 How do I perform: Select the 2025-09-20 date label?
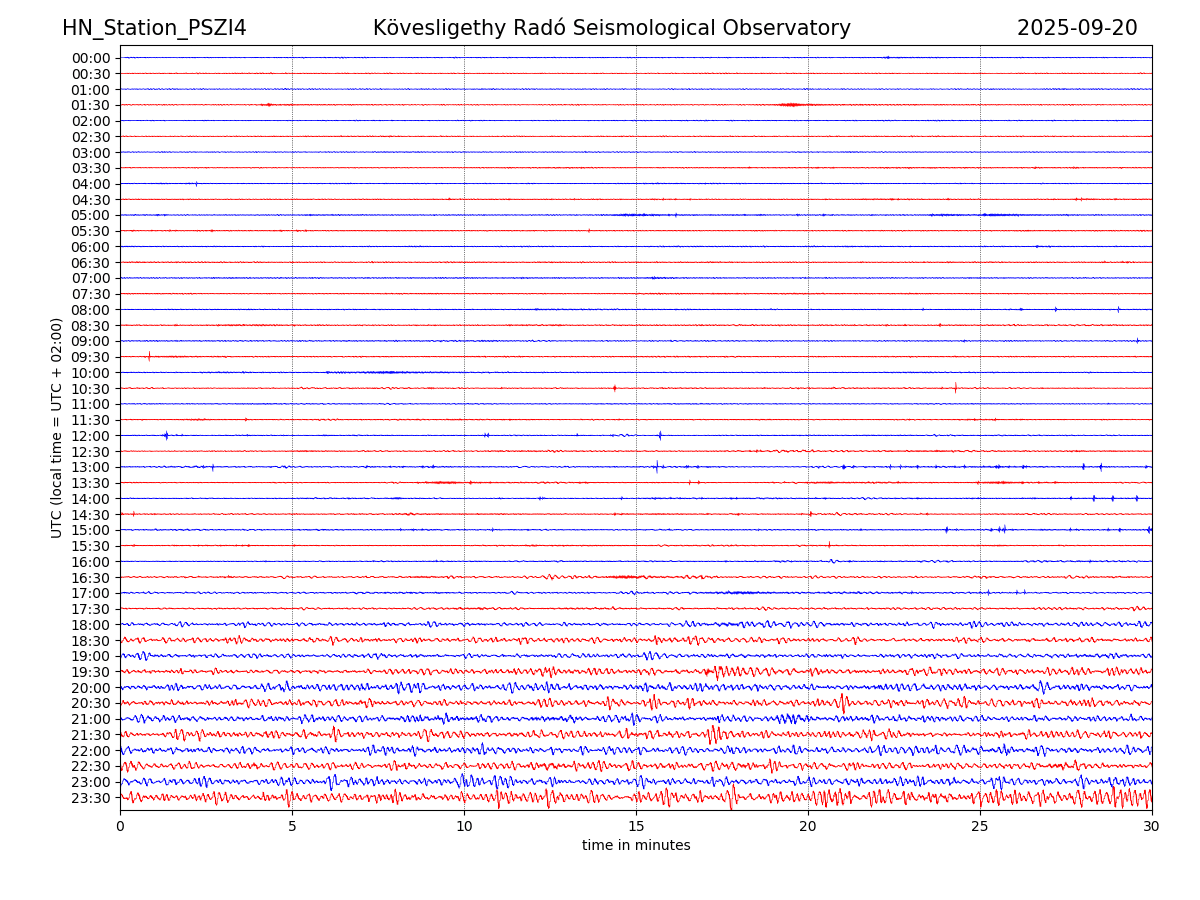1077,28
